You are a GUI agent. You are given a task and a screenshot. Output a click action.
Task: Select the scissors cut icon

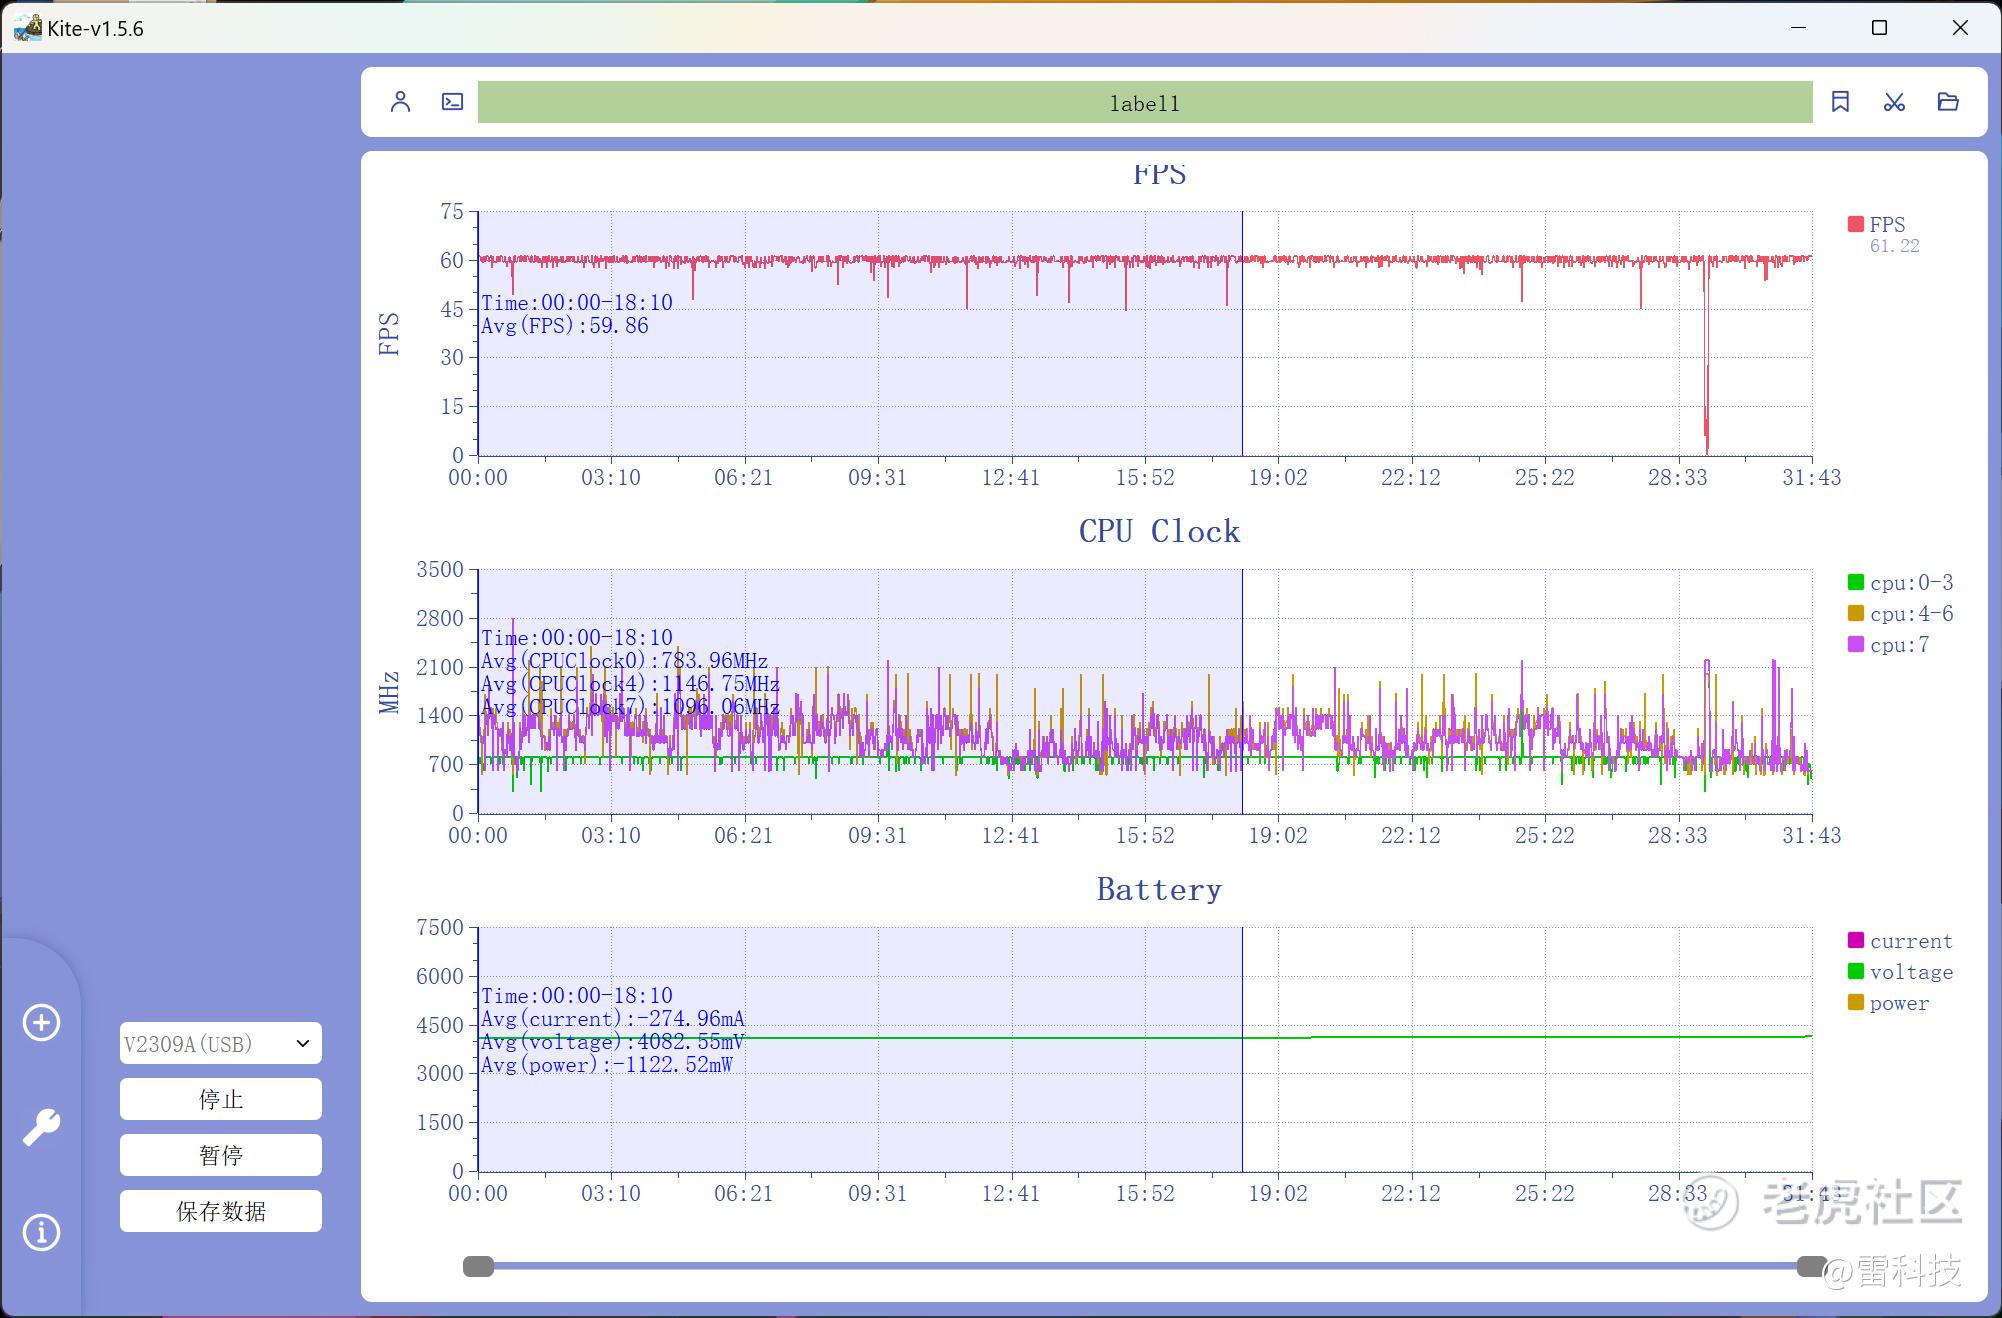[x=1894, y=102]
